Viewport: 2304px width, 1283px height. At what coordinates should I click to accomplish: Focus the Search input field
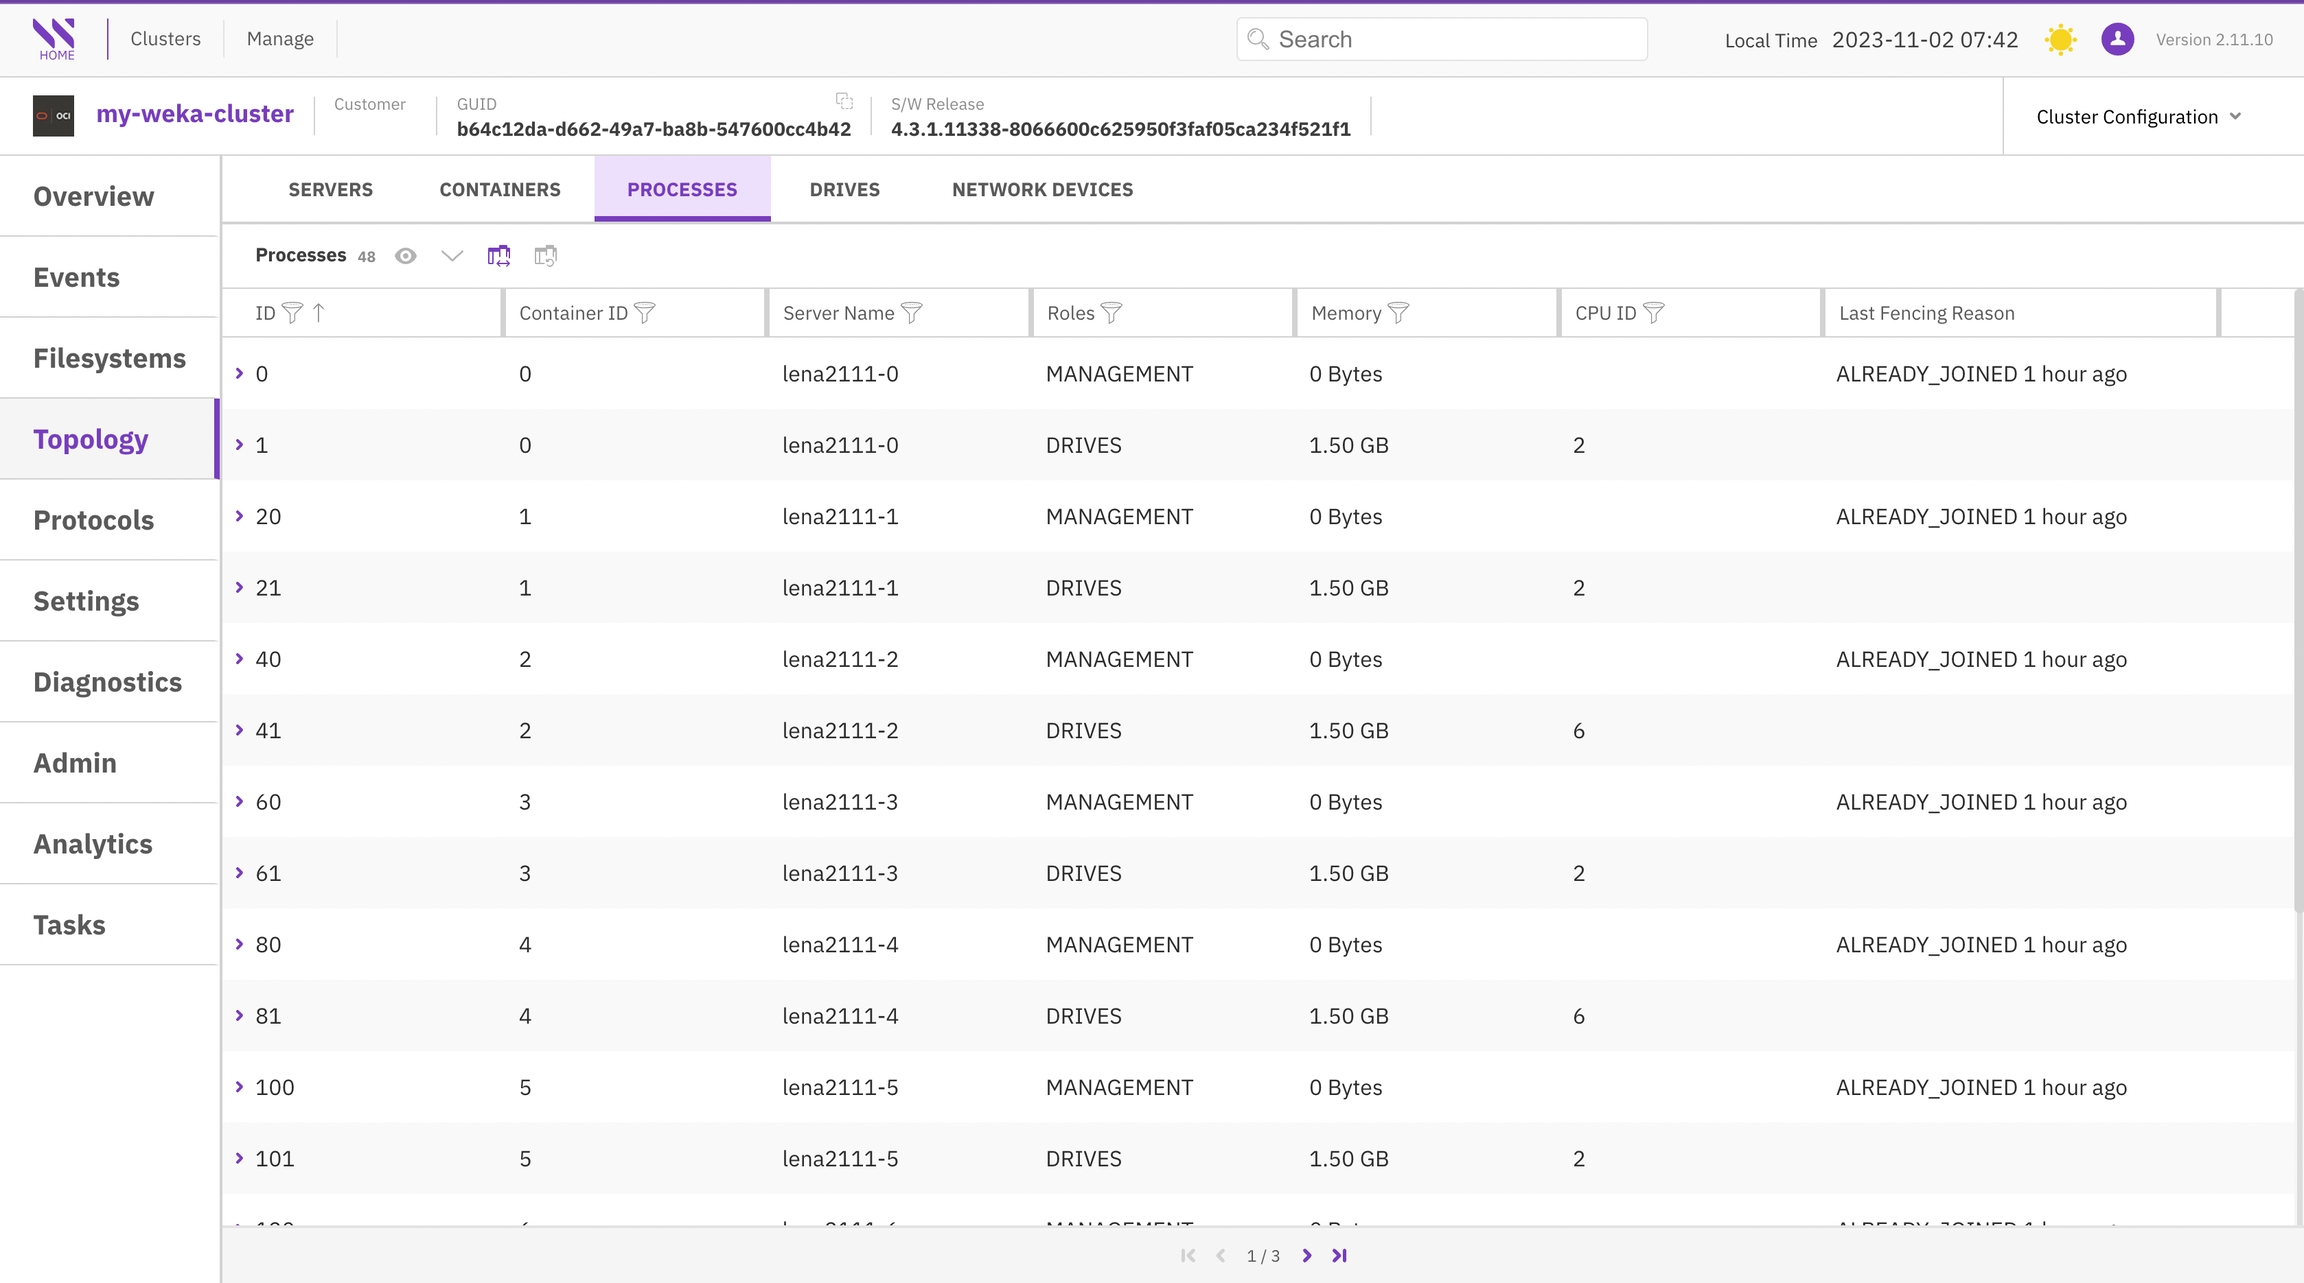[1455, 40]
